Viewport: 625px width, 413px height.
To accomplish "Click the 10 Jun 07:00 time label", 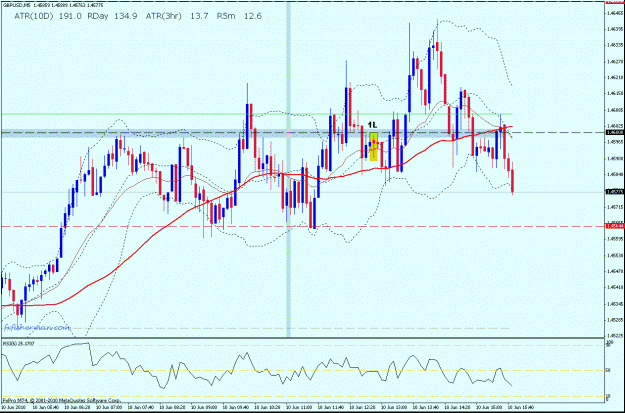I will click(111, 408).
